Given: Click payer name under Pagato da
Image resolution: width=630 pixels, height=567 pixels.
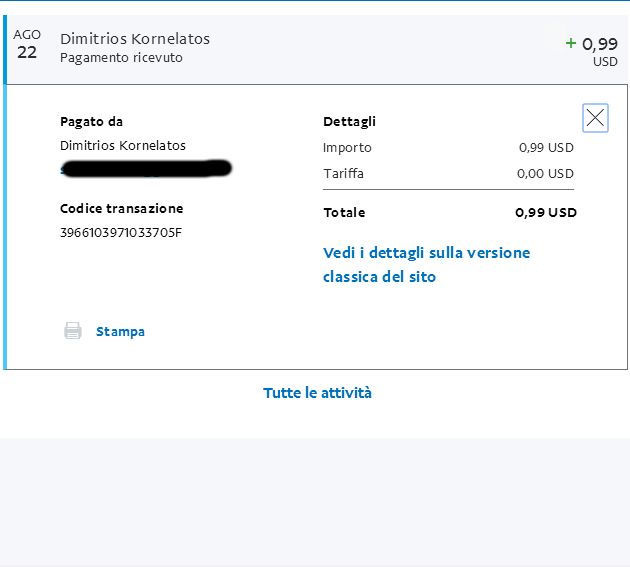Looking at the screenshot, I should (123, 145).
